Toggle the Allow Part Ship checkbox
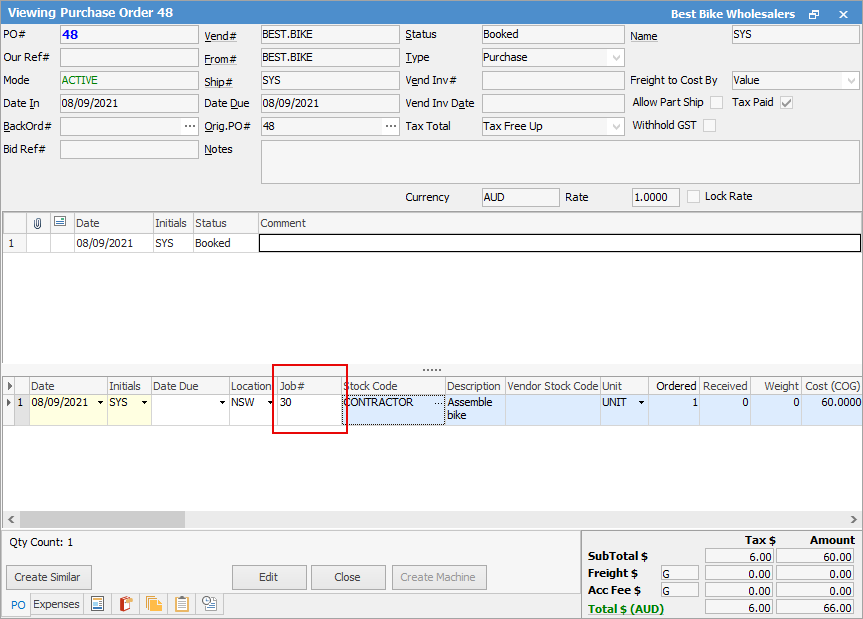Viewport: 863px width, 619px height. point(716,103)
